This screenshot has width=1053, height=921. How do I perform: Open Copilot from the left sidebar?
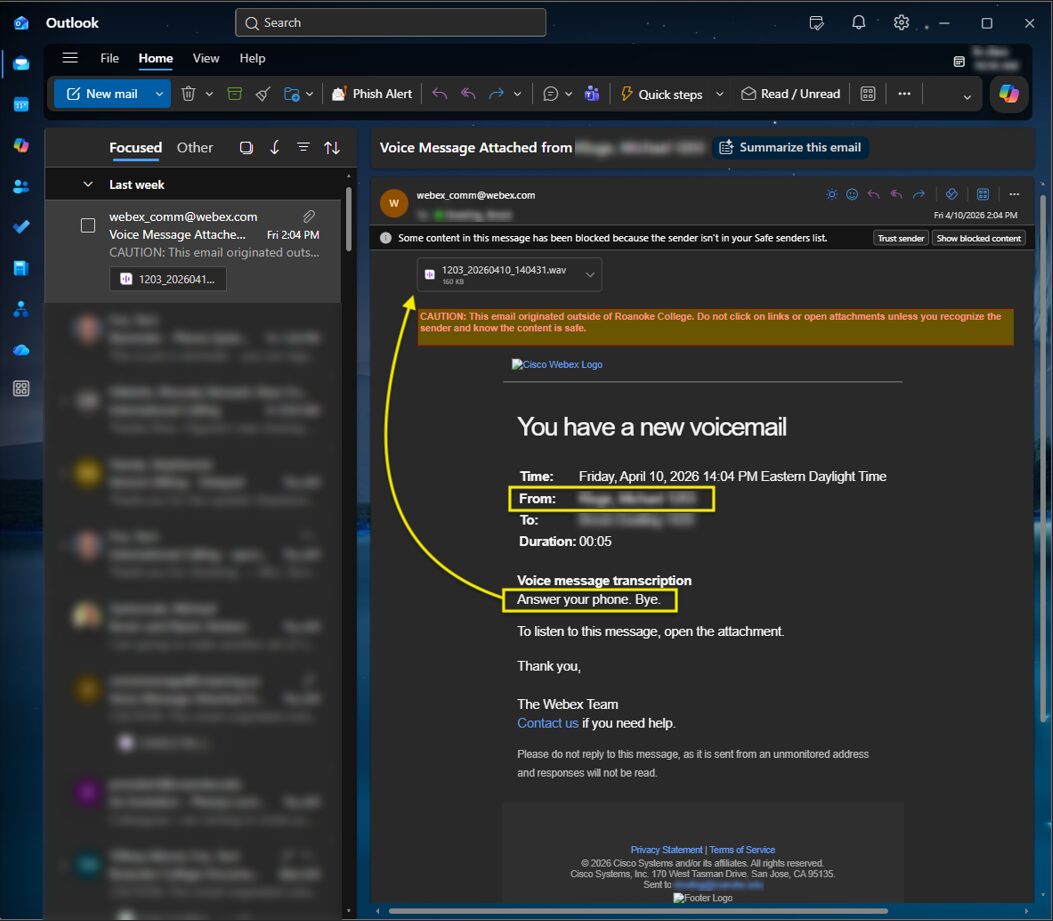tap(21, 145)
